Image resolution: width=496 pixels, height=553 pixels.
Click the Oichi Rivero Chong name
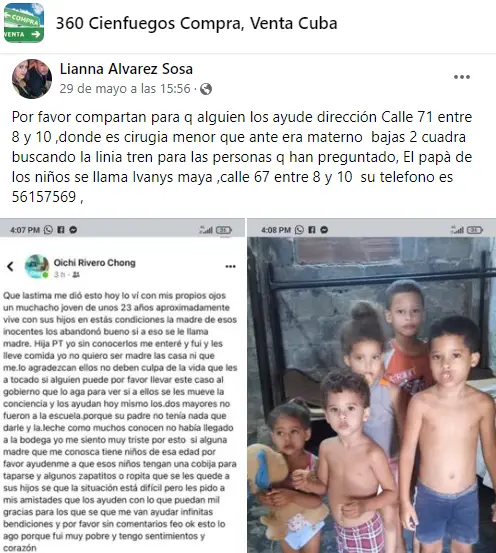click(x=95, y=263)
